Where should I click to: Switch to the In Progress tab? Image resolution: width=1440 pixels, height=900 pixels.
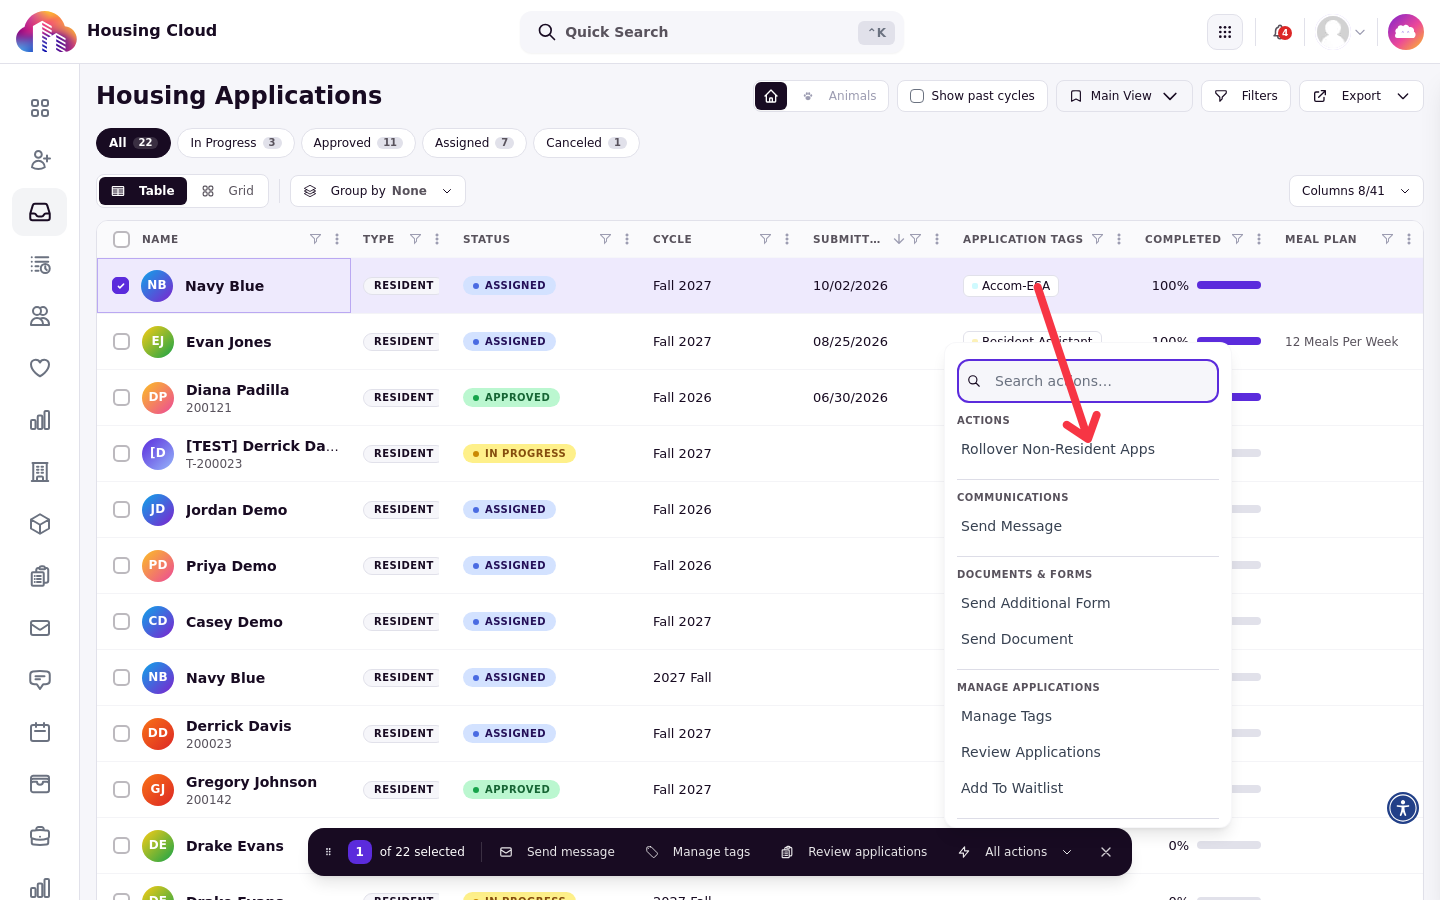[x=236, y=143]
